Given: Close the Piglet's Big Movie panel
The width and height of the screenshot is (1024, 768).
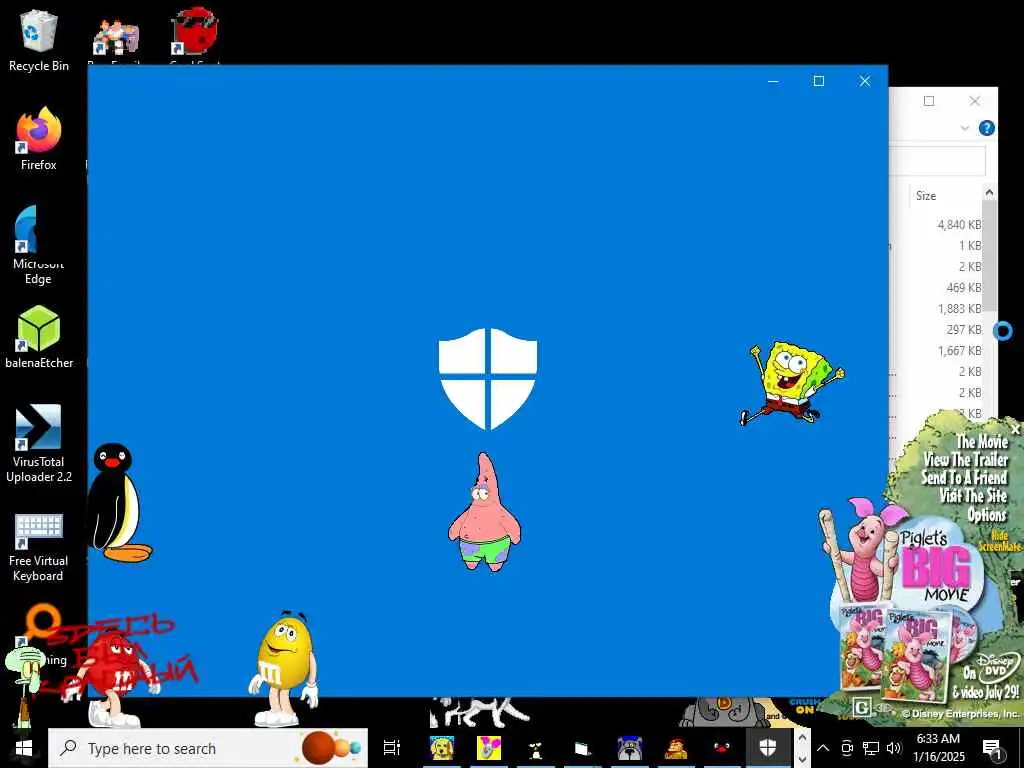Looking at the screenshot, I should tap(1016, 430).
